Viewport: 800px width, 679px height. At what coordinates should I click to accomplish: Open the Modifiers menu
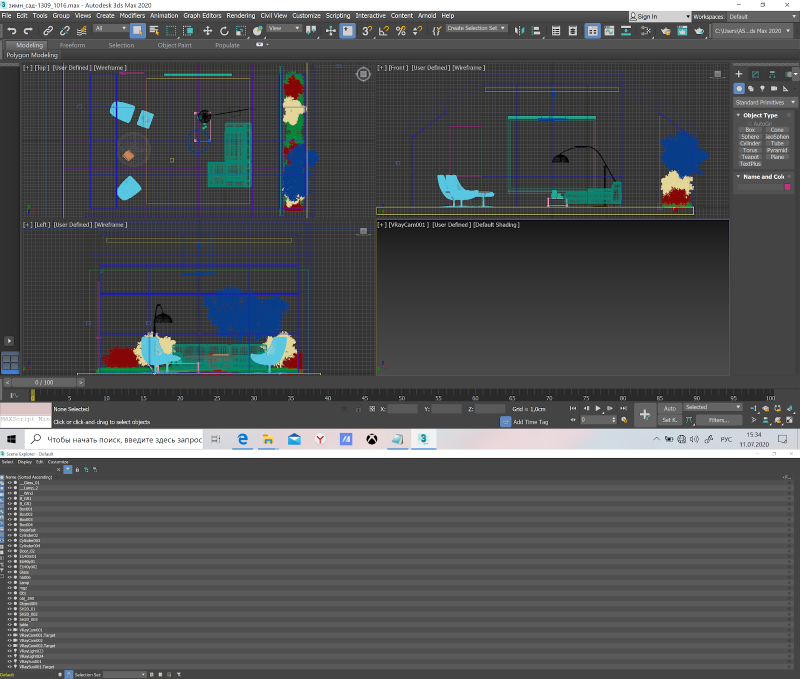point(132,16)
